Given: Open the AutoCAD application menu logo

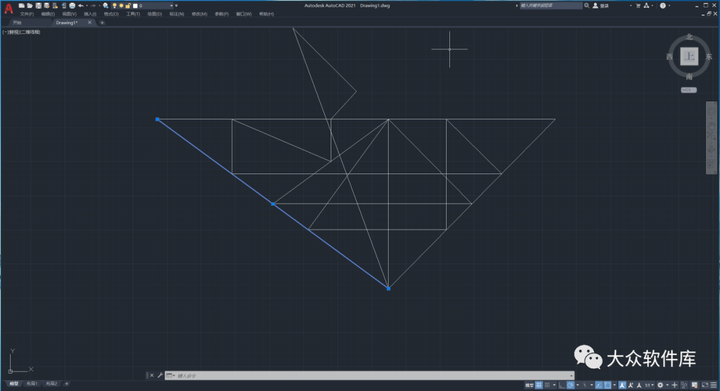Looking at the screenshot, I should click(x=8, y=8).
